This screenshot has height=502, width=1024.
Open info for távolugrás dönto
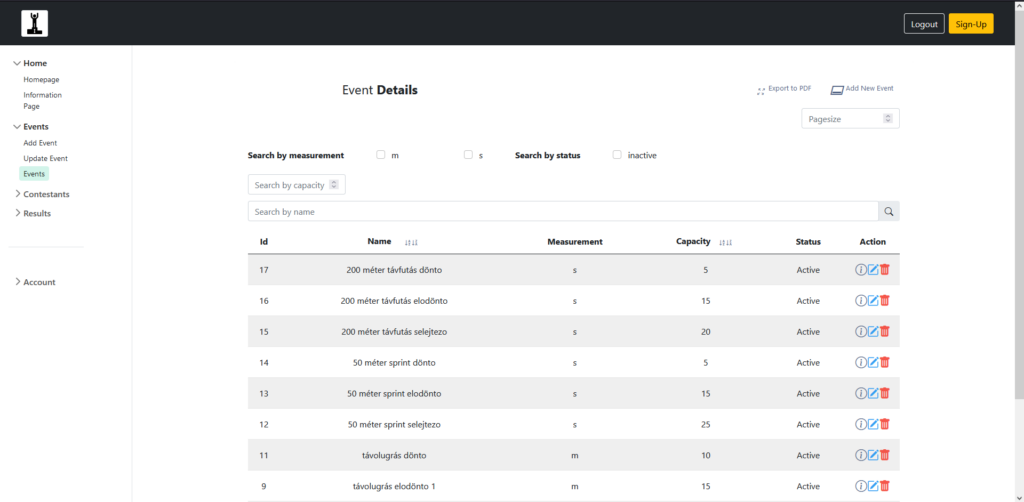click(861, 455)
